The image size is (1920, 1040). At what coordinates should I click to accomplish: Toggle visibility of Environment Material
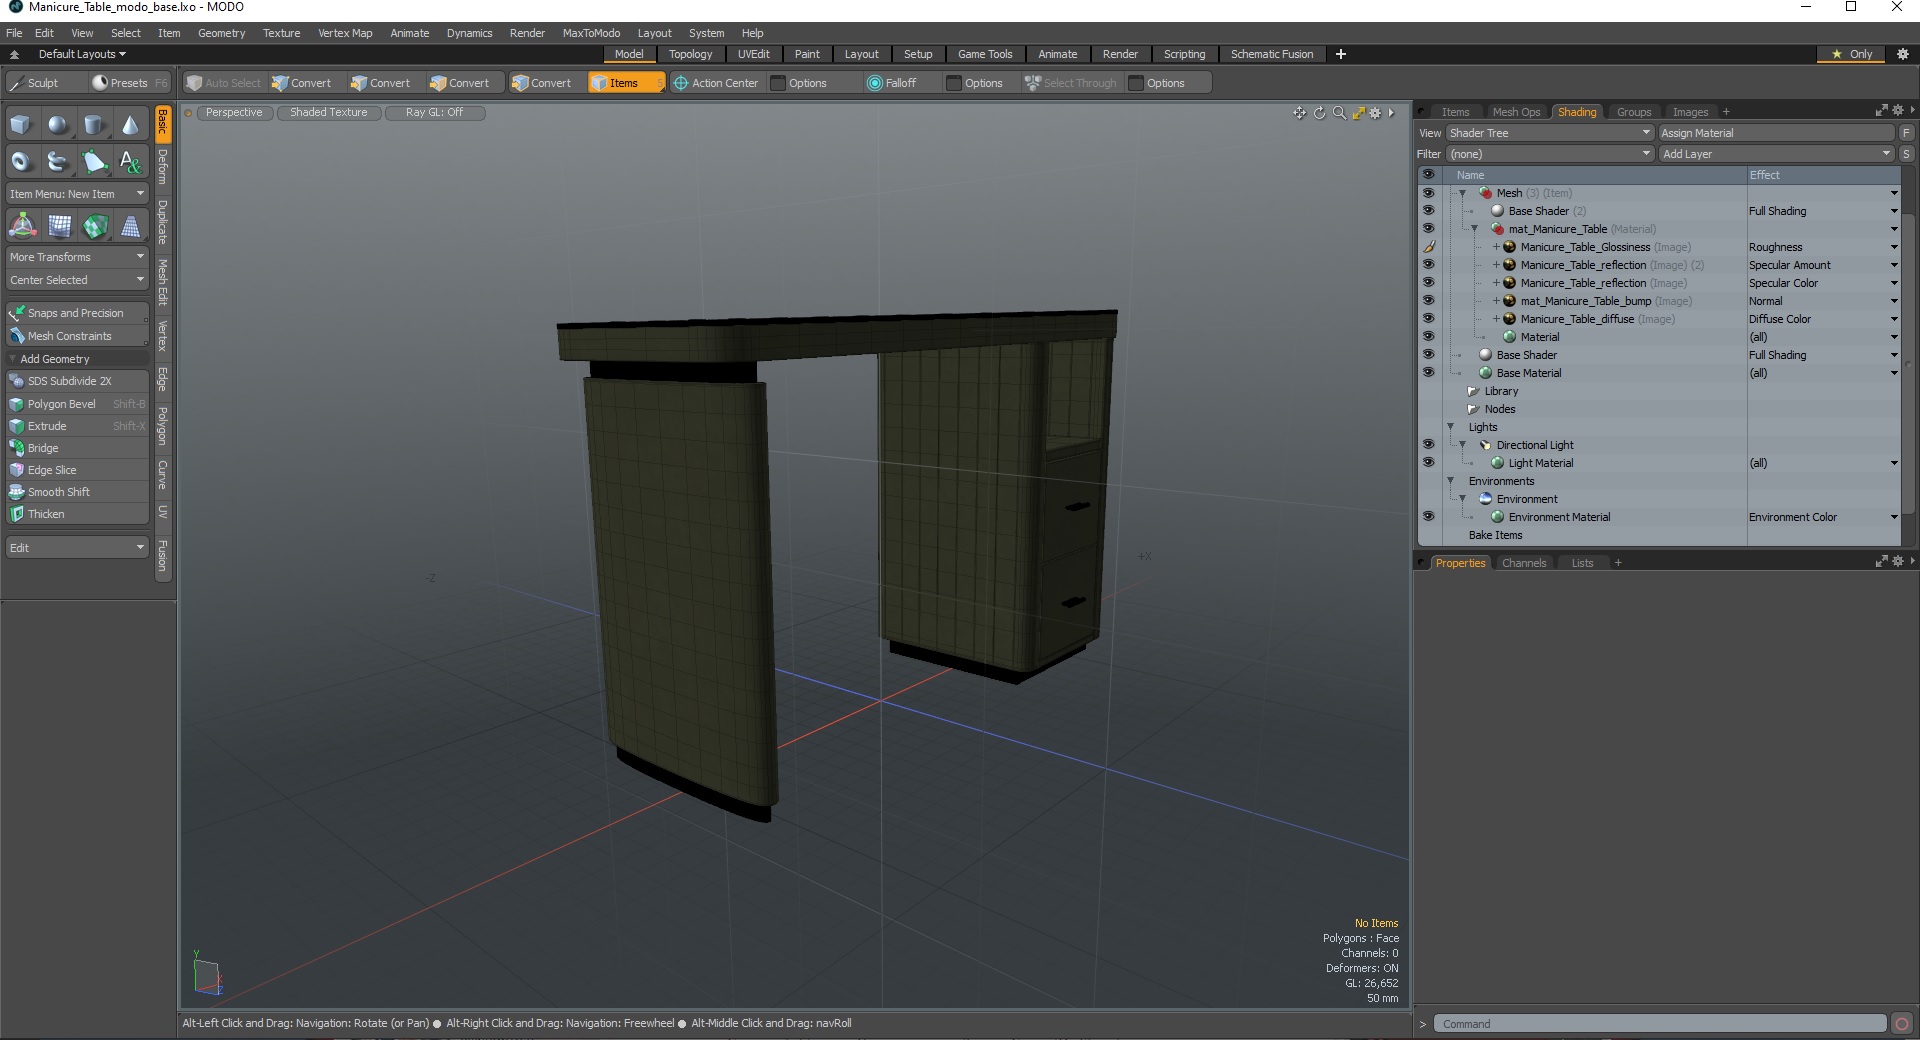pos(1428,517)
